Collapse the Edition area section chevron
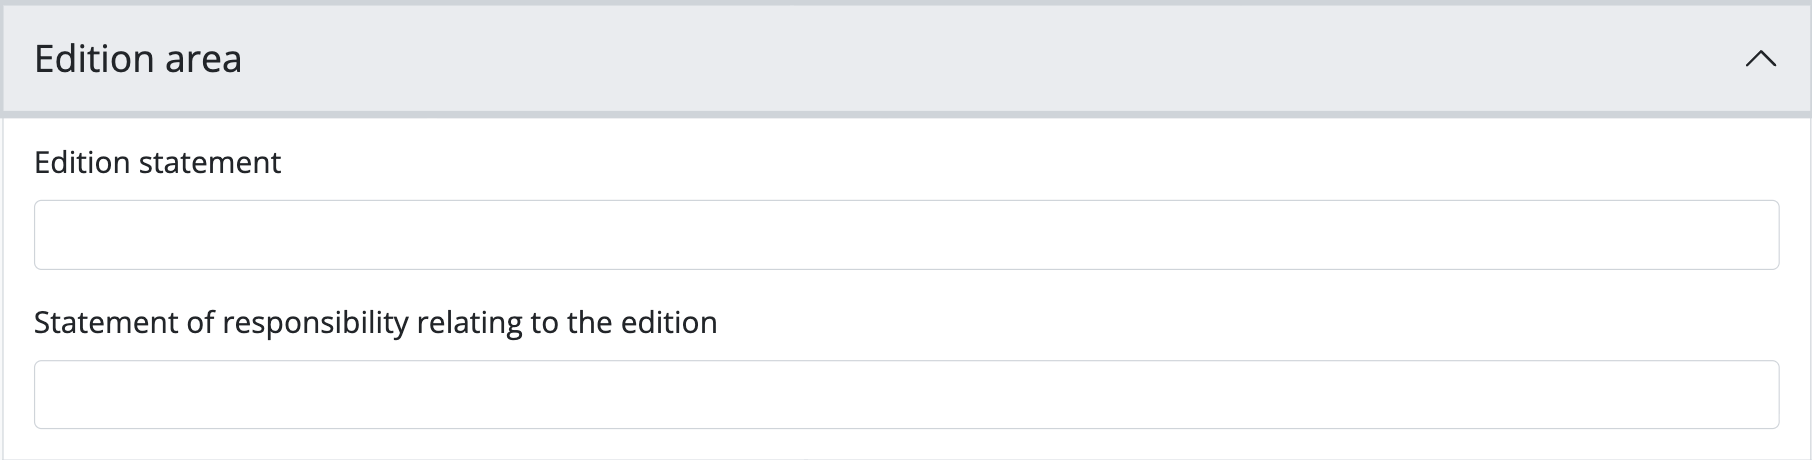 [x=1760, y=59]
